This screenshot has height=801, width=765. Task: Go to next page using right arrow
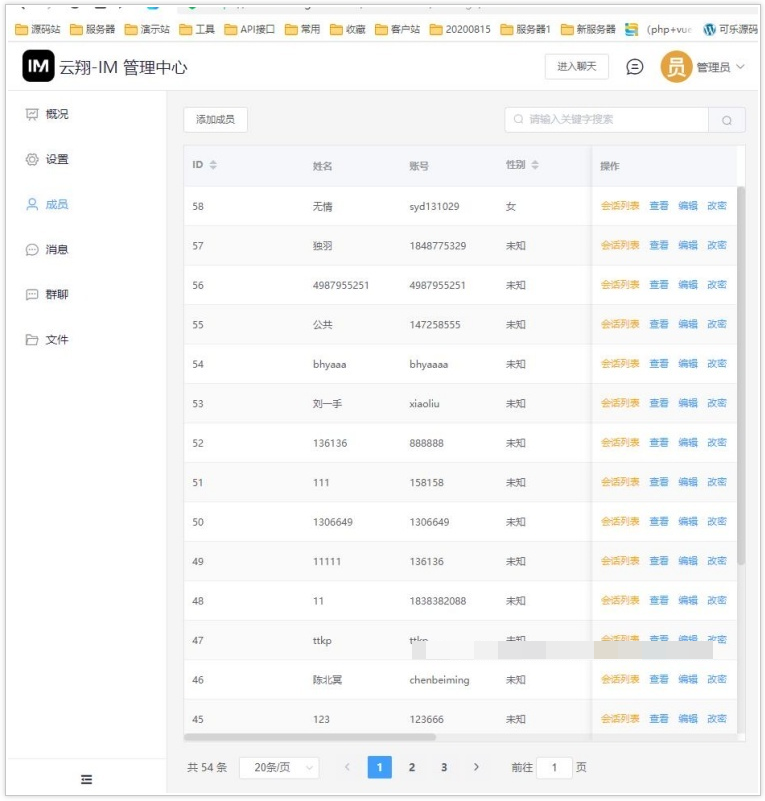tap(476, 767)
